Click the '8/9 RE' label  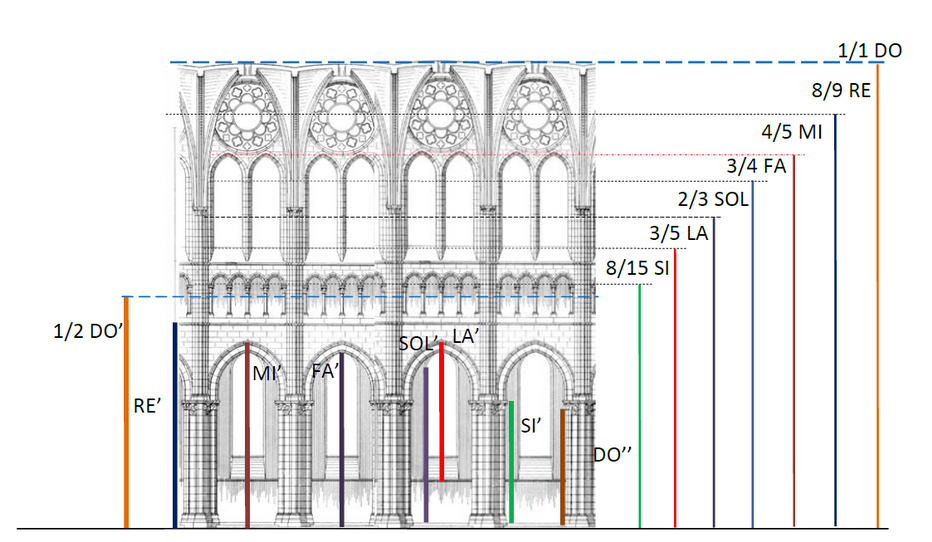841,90
